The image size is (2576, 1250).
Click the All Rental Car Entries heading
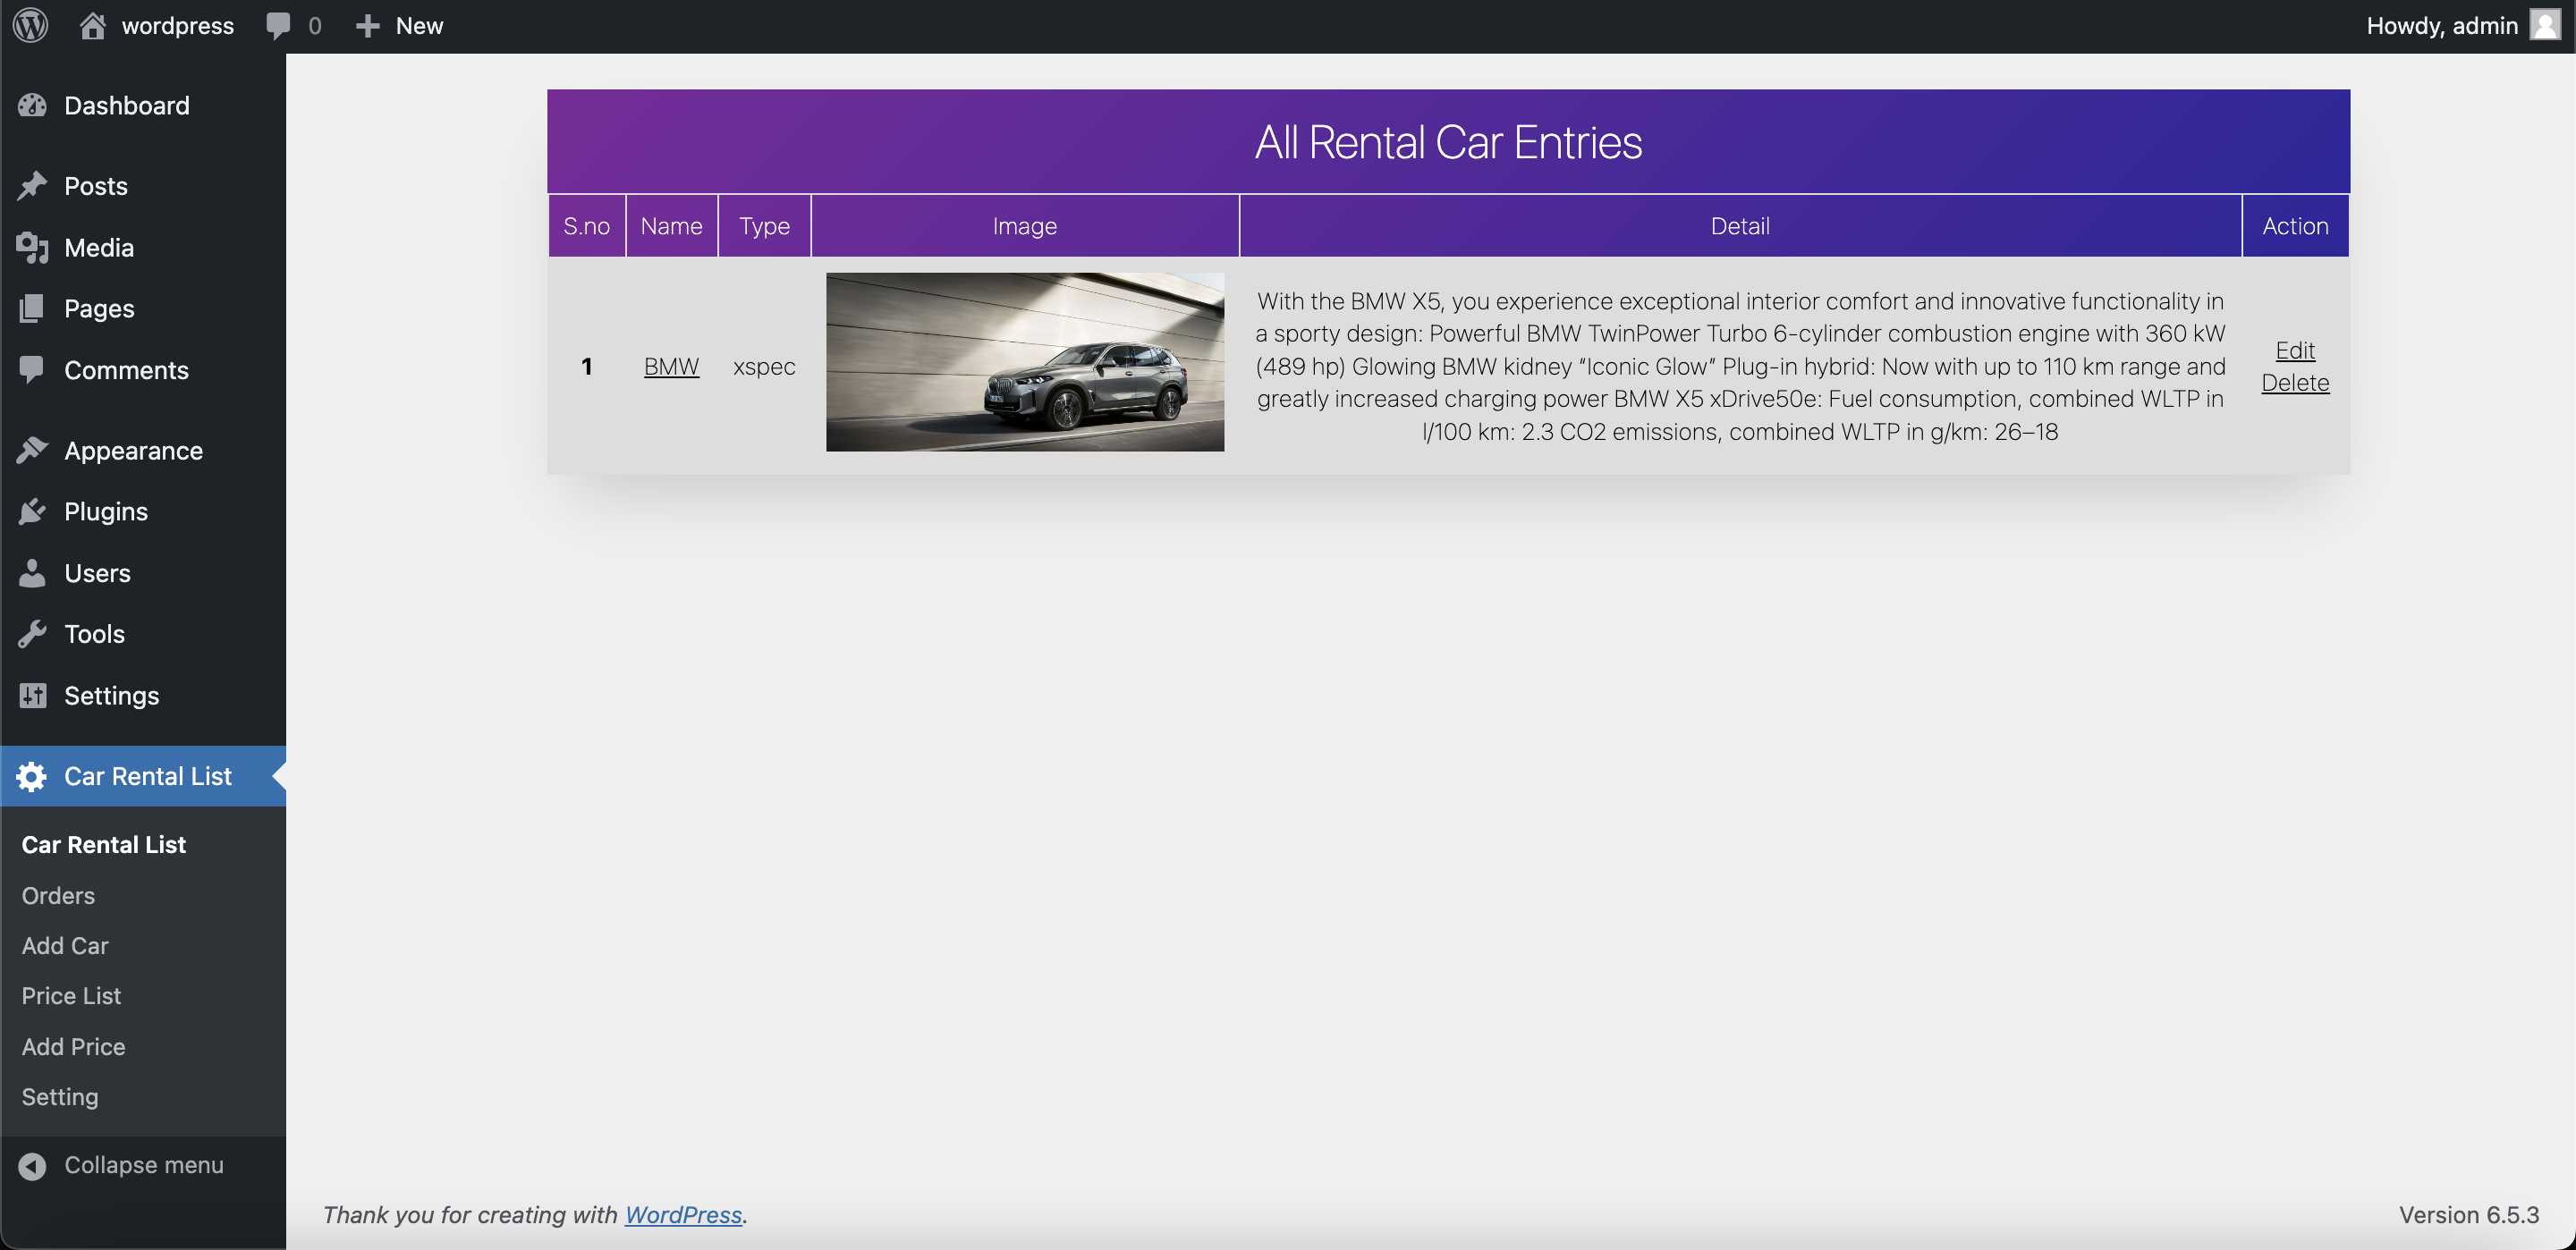click(1448, 141)
